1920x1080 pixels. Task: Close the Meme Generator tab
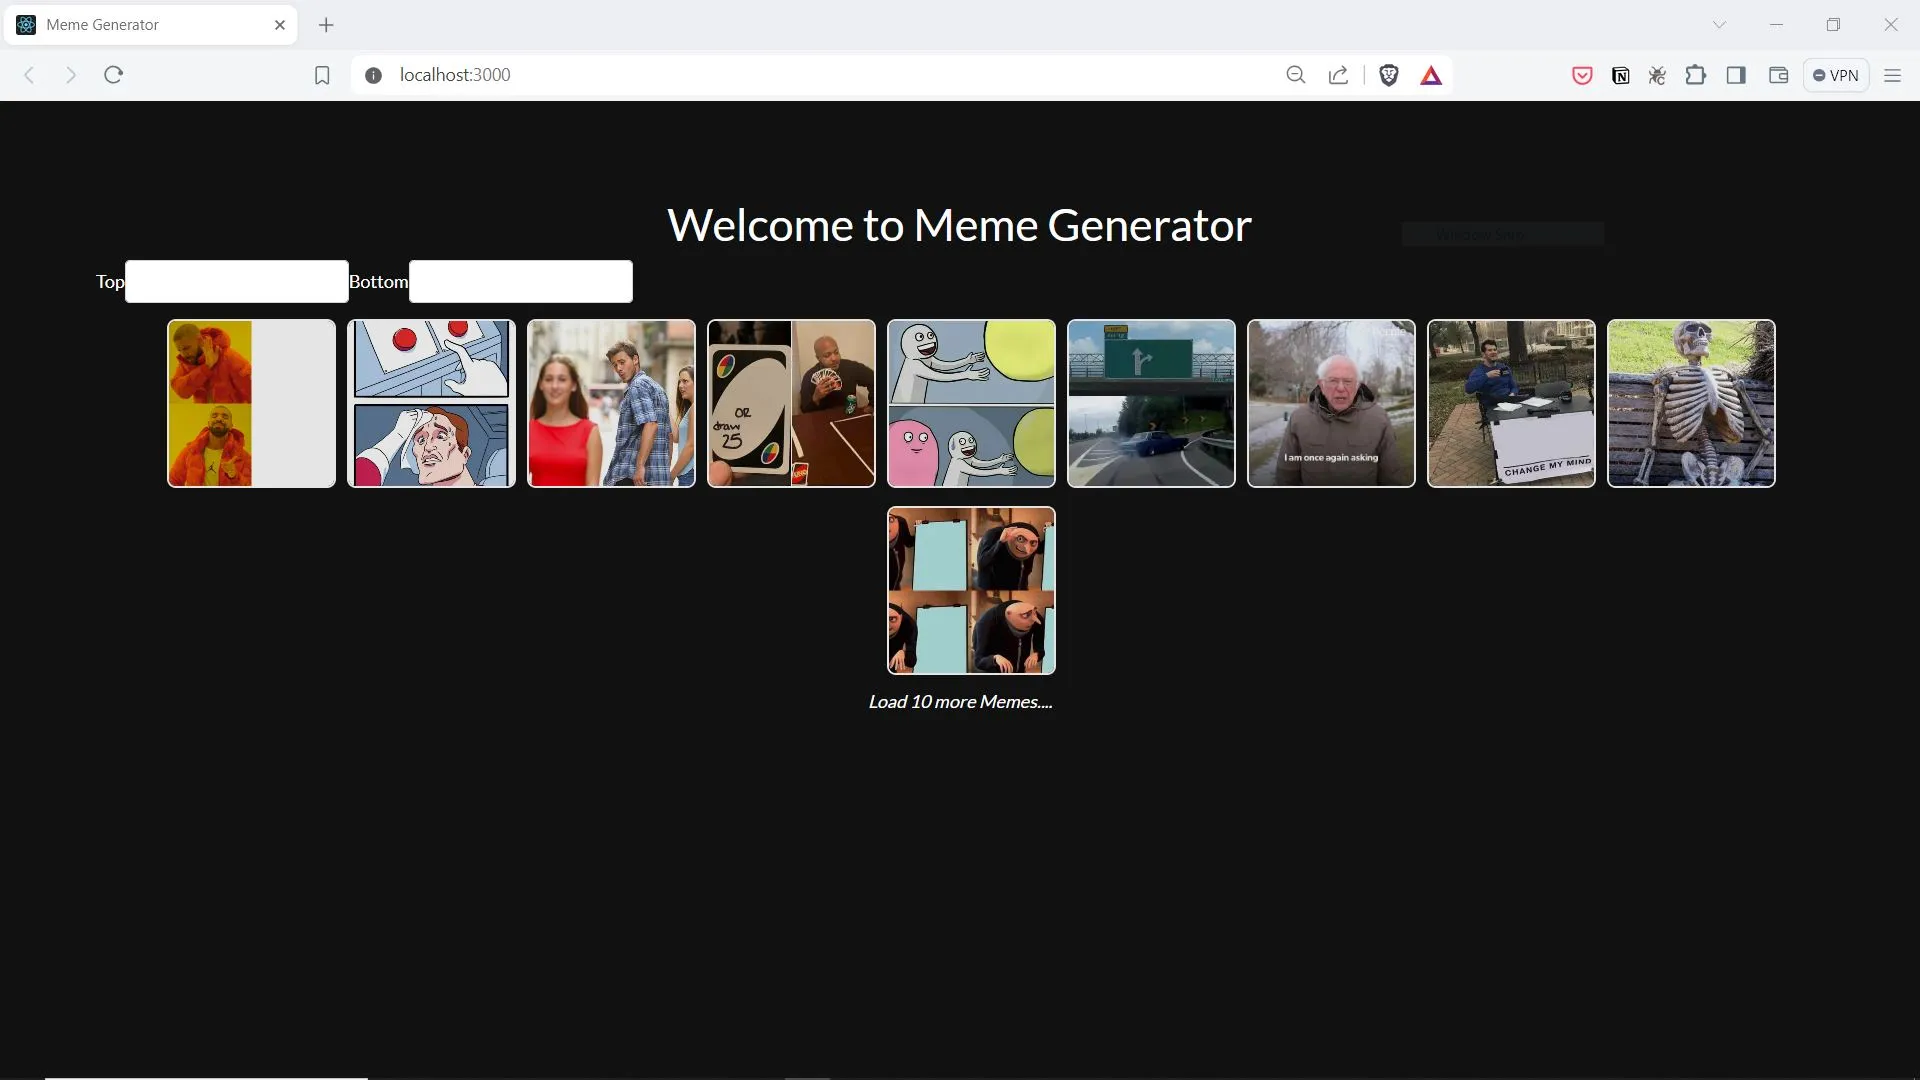tap(280, 25)
